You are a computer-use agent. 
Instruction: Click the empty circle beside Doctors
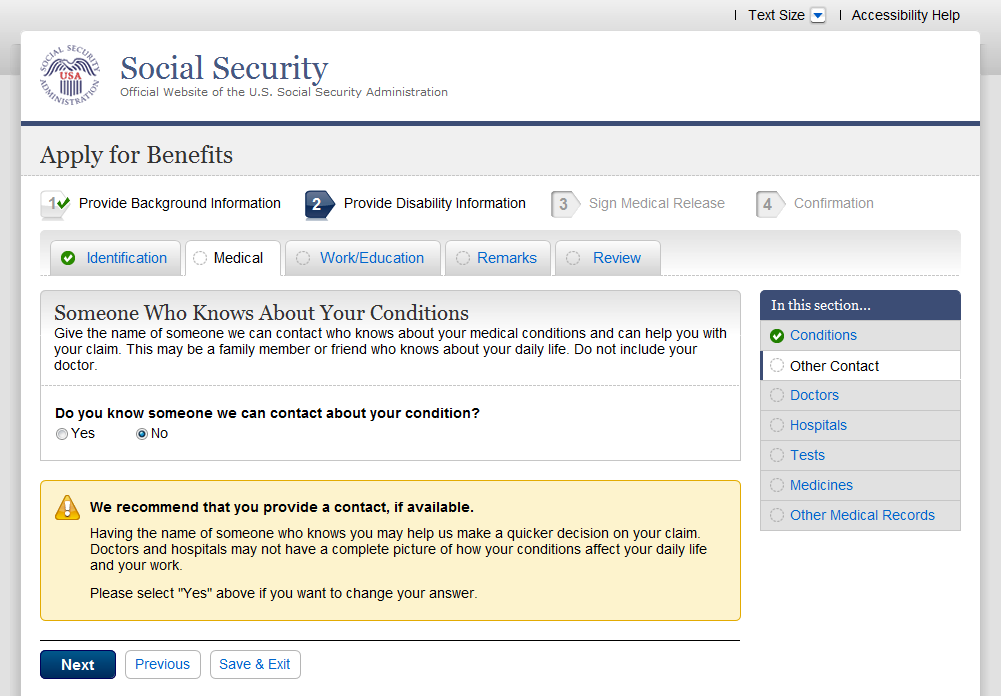point(777,395)
